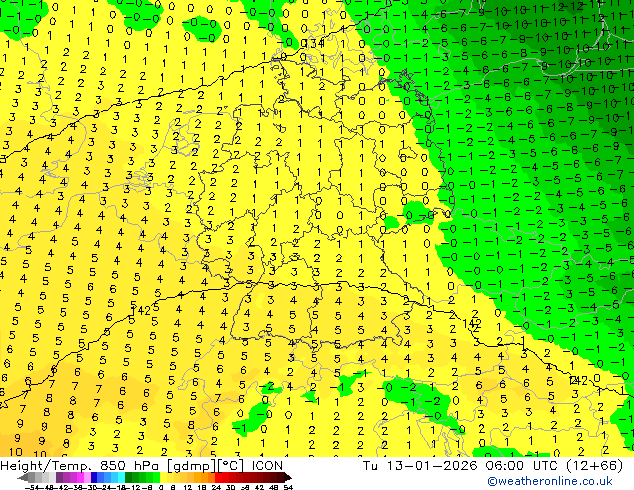Click the "034" contour label near the top

(x=312, y=43)
